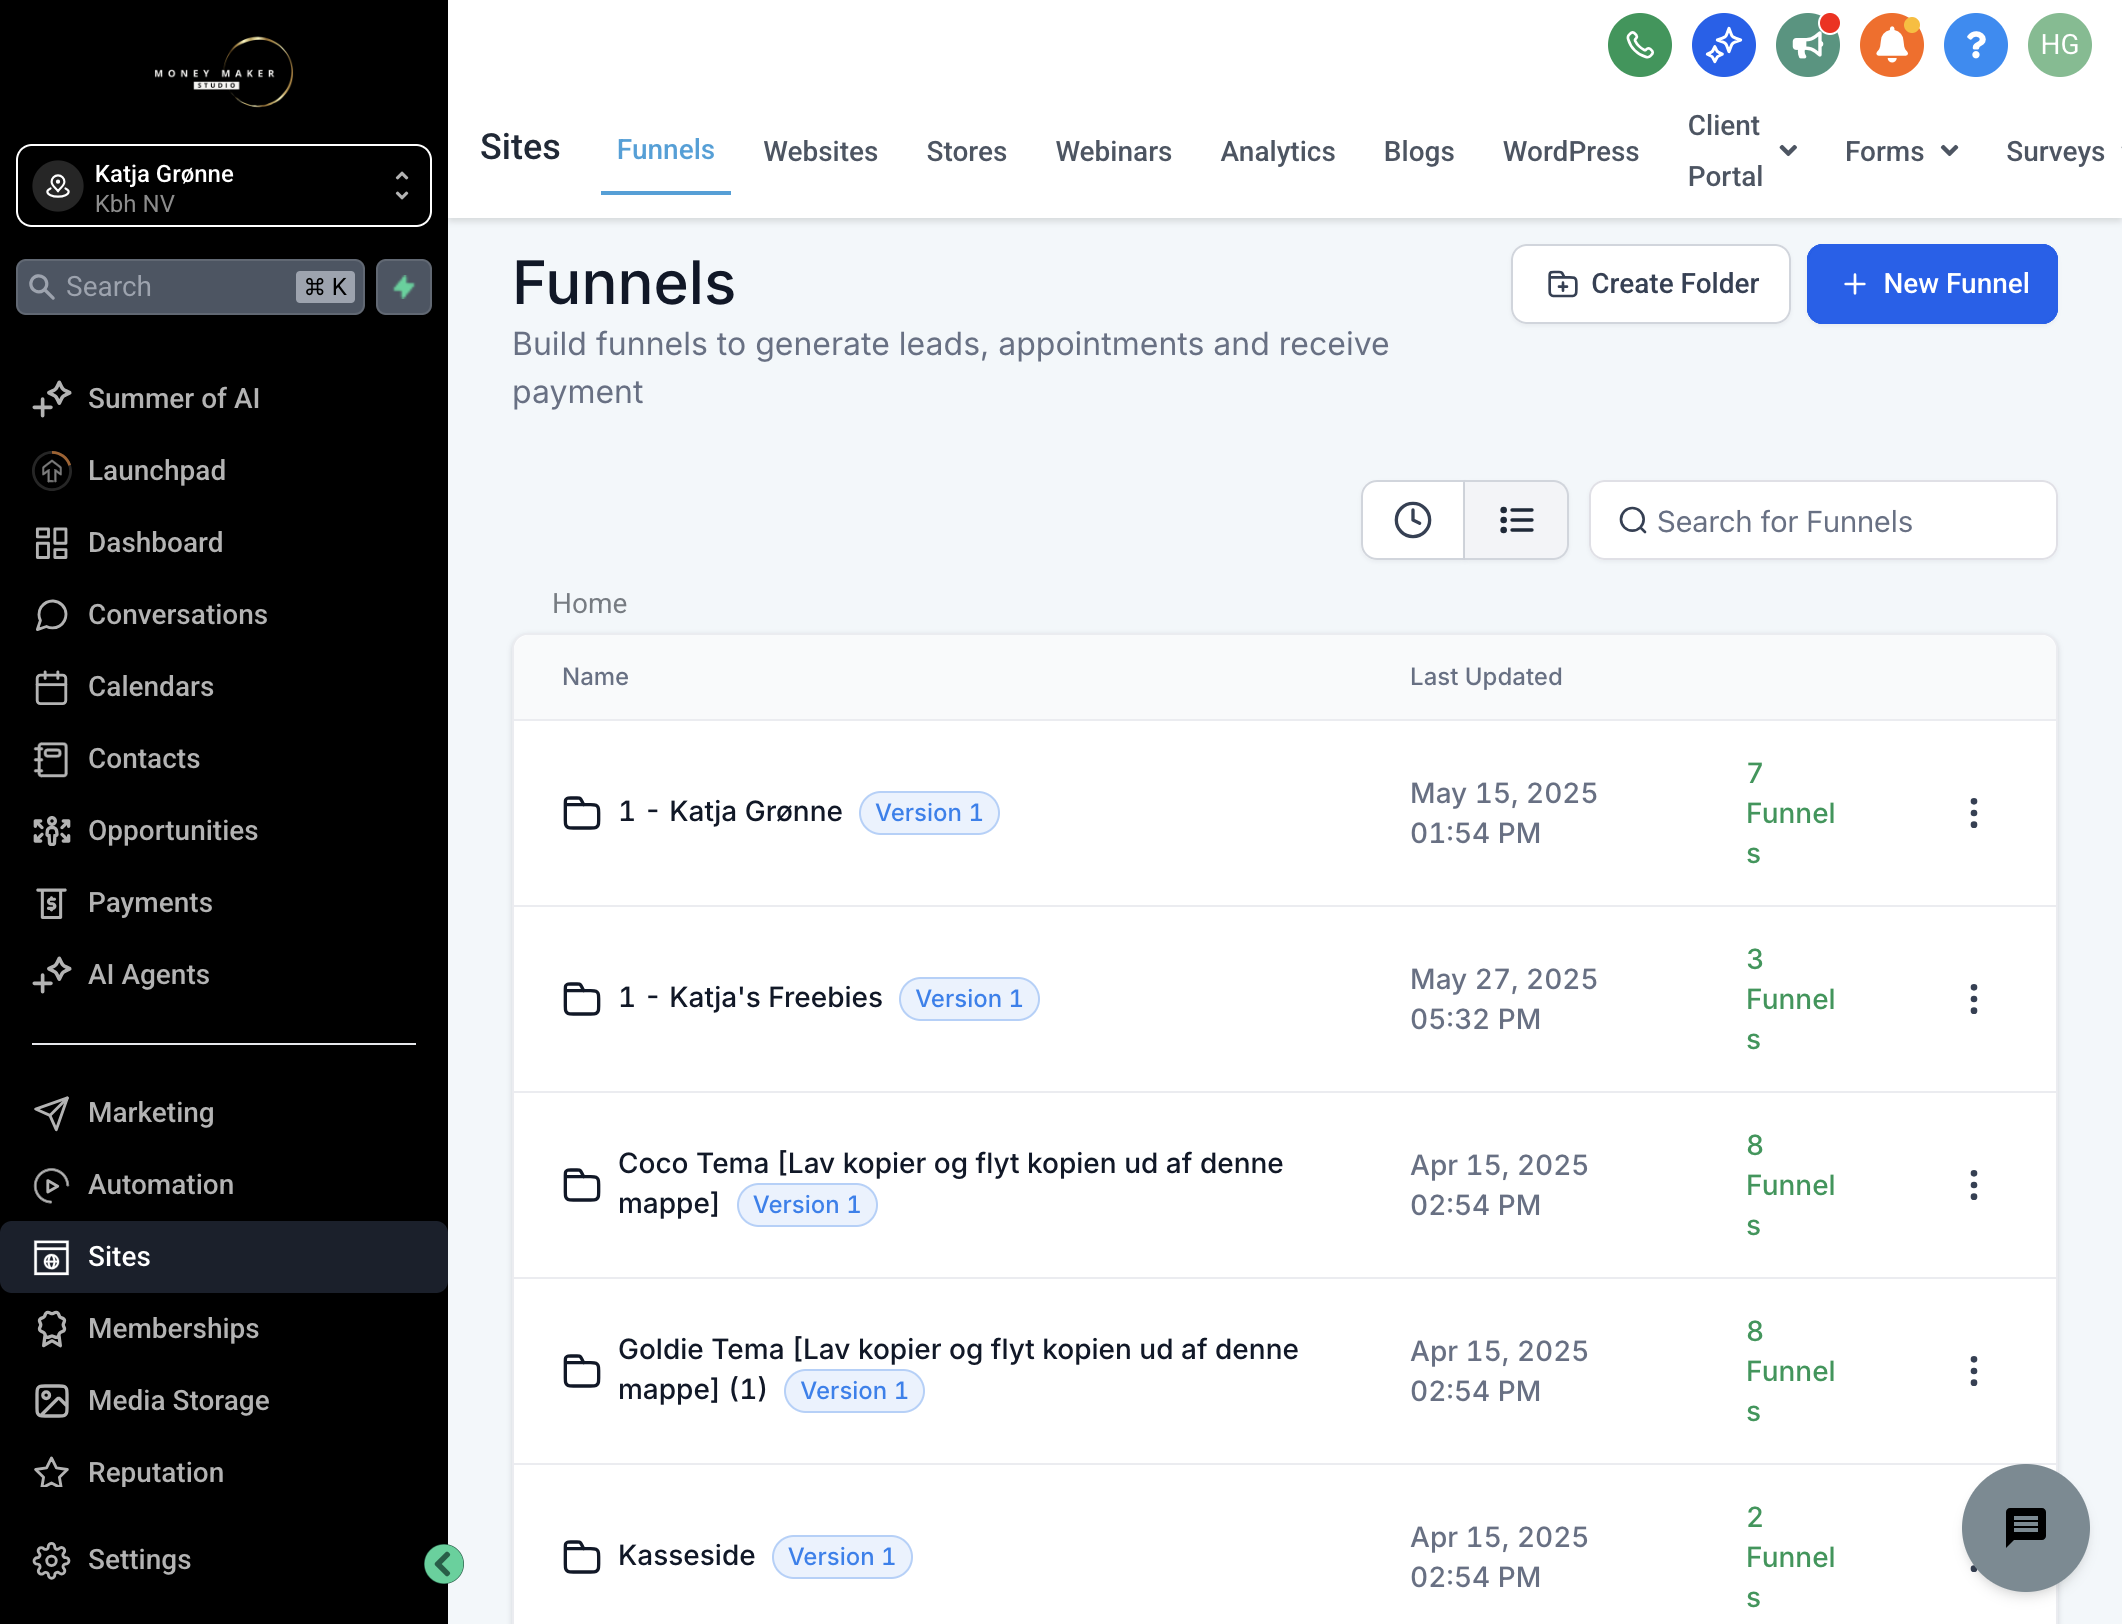Open Reputation in the sidebar

click(x=224, y=1472)
